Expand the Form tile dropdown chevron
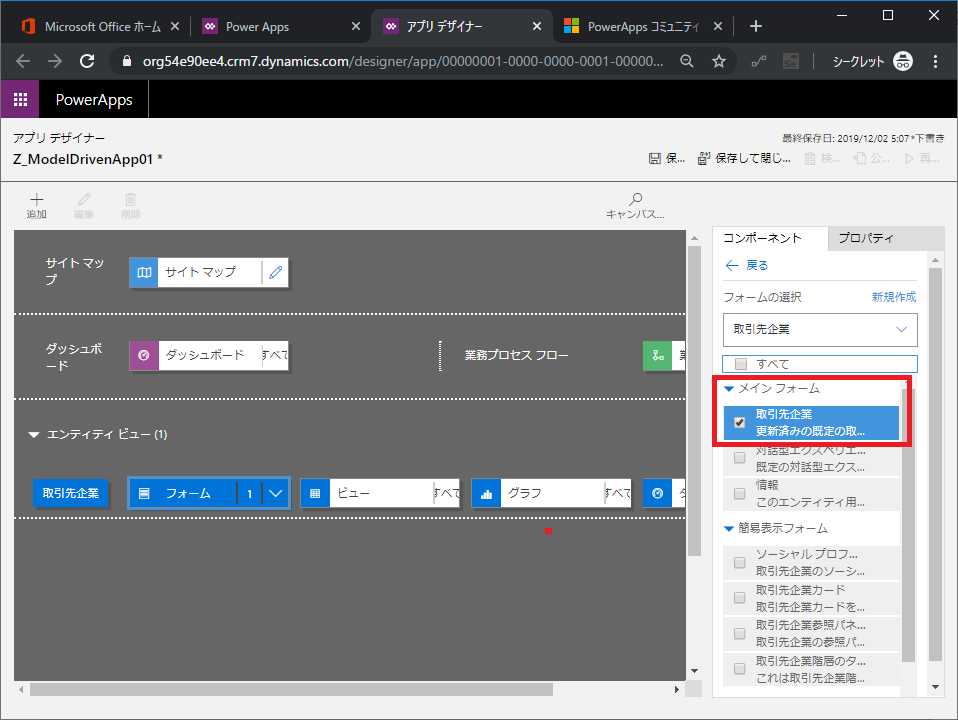This screenshot has height=720, width=958. pos(276,493)
